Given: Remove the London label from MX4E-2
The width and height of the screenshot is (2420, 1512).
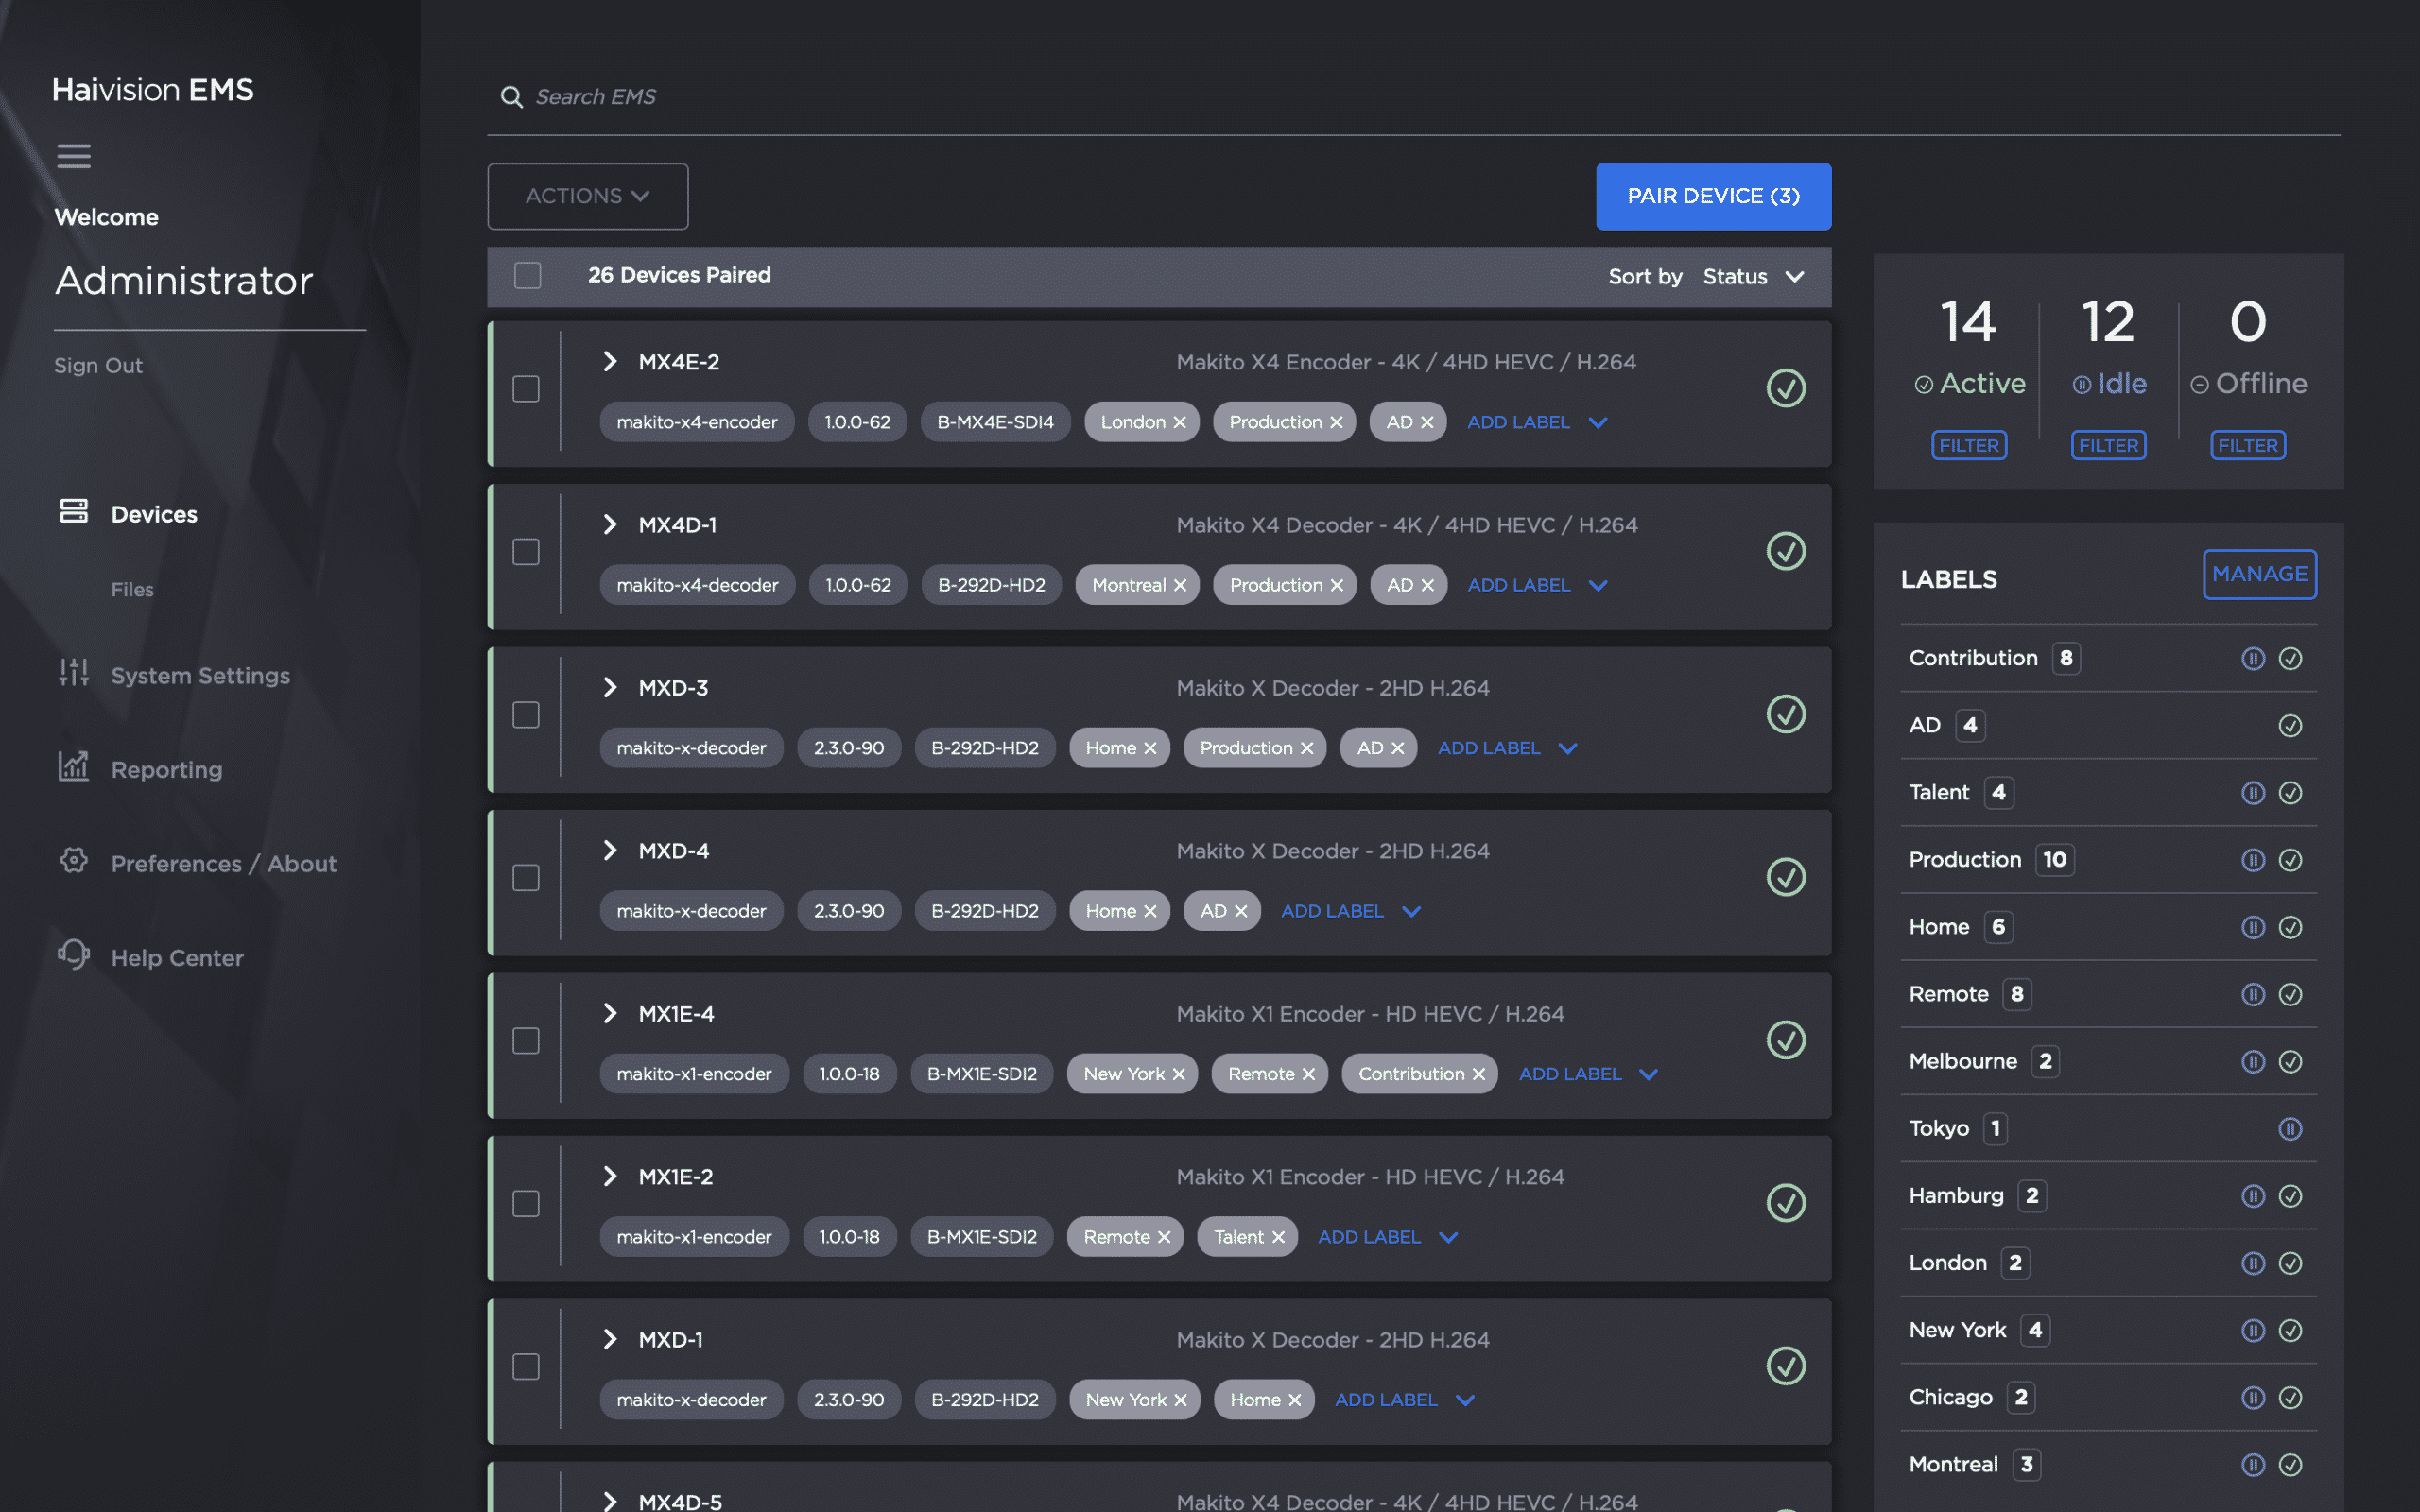Looking at the screenshot, I should pos(1180,423).
